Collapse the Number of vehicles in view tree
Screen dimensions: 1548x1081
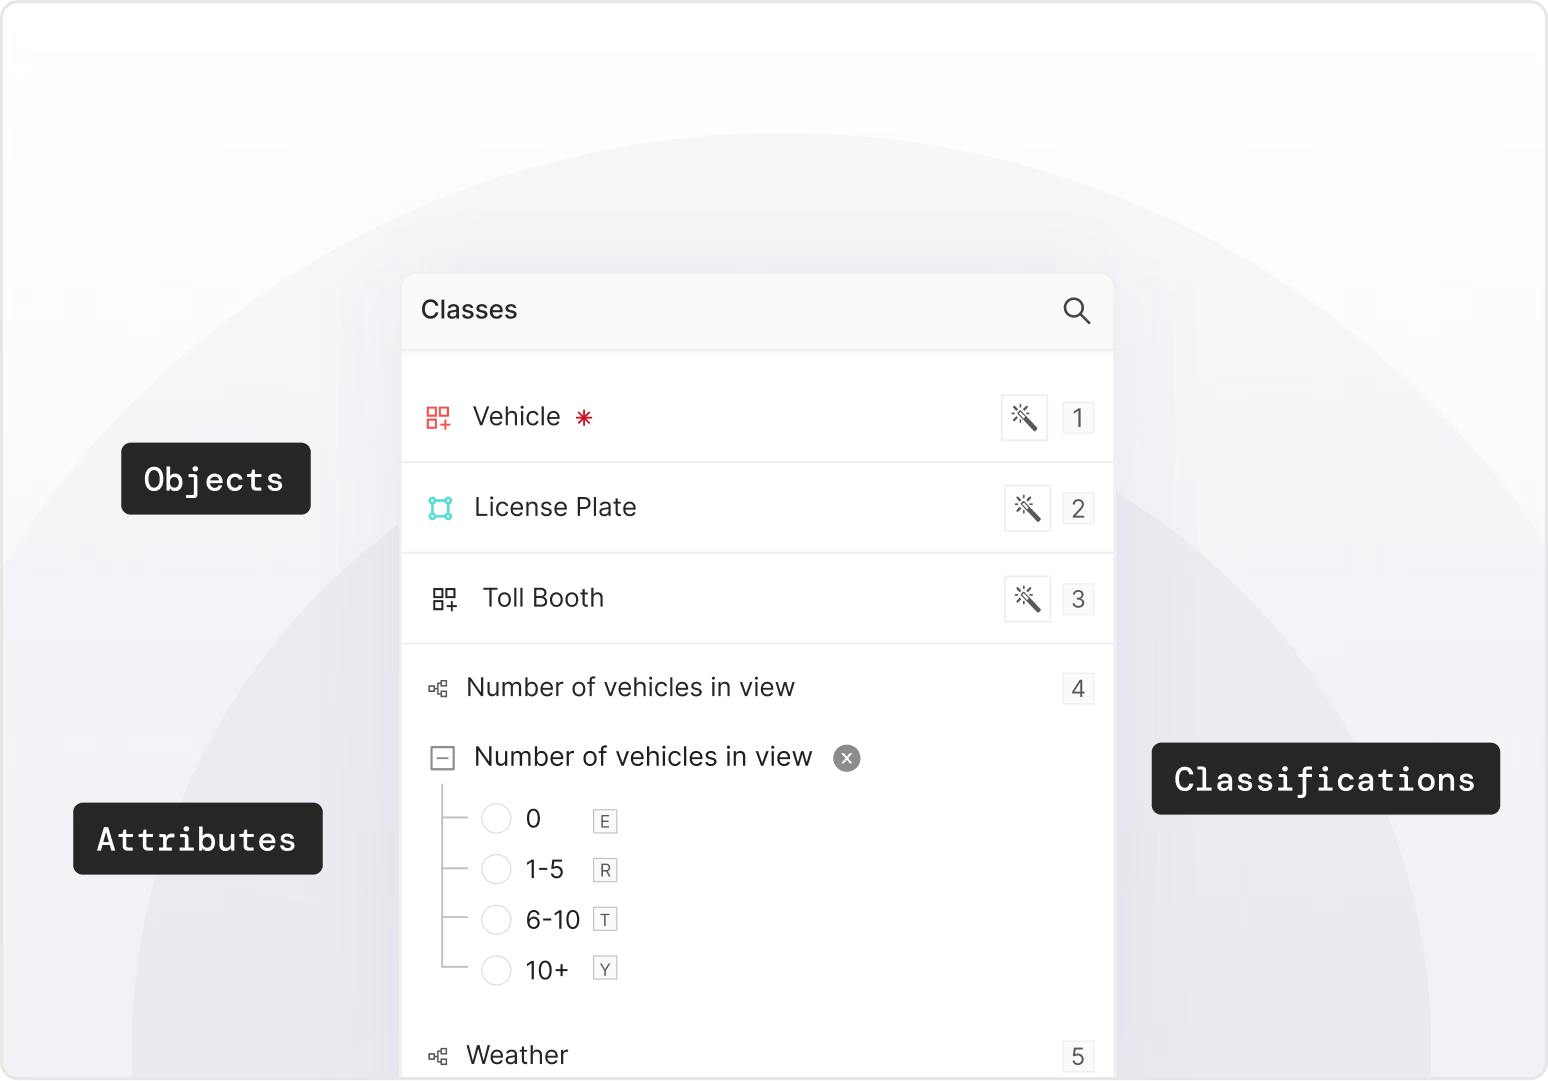[x=442, y=758]
